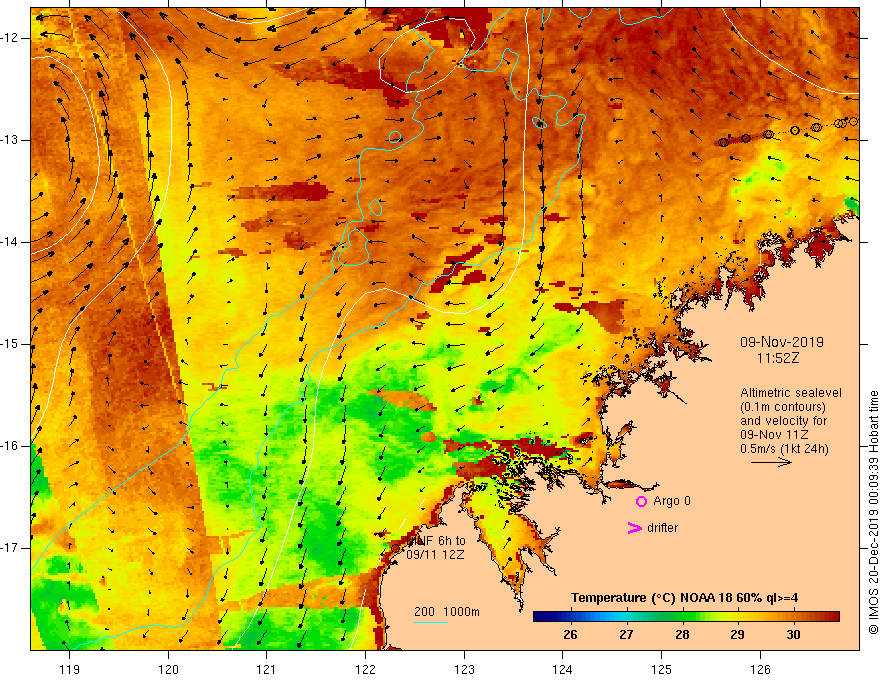Click the dark blue end of color bar
This screenshot has height=680, width=880.
click(542, 617)
